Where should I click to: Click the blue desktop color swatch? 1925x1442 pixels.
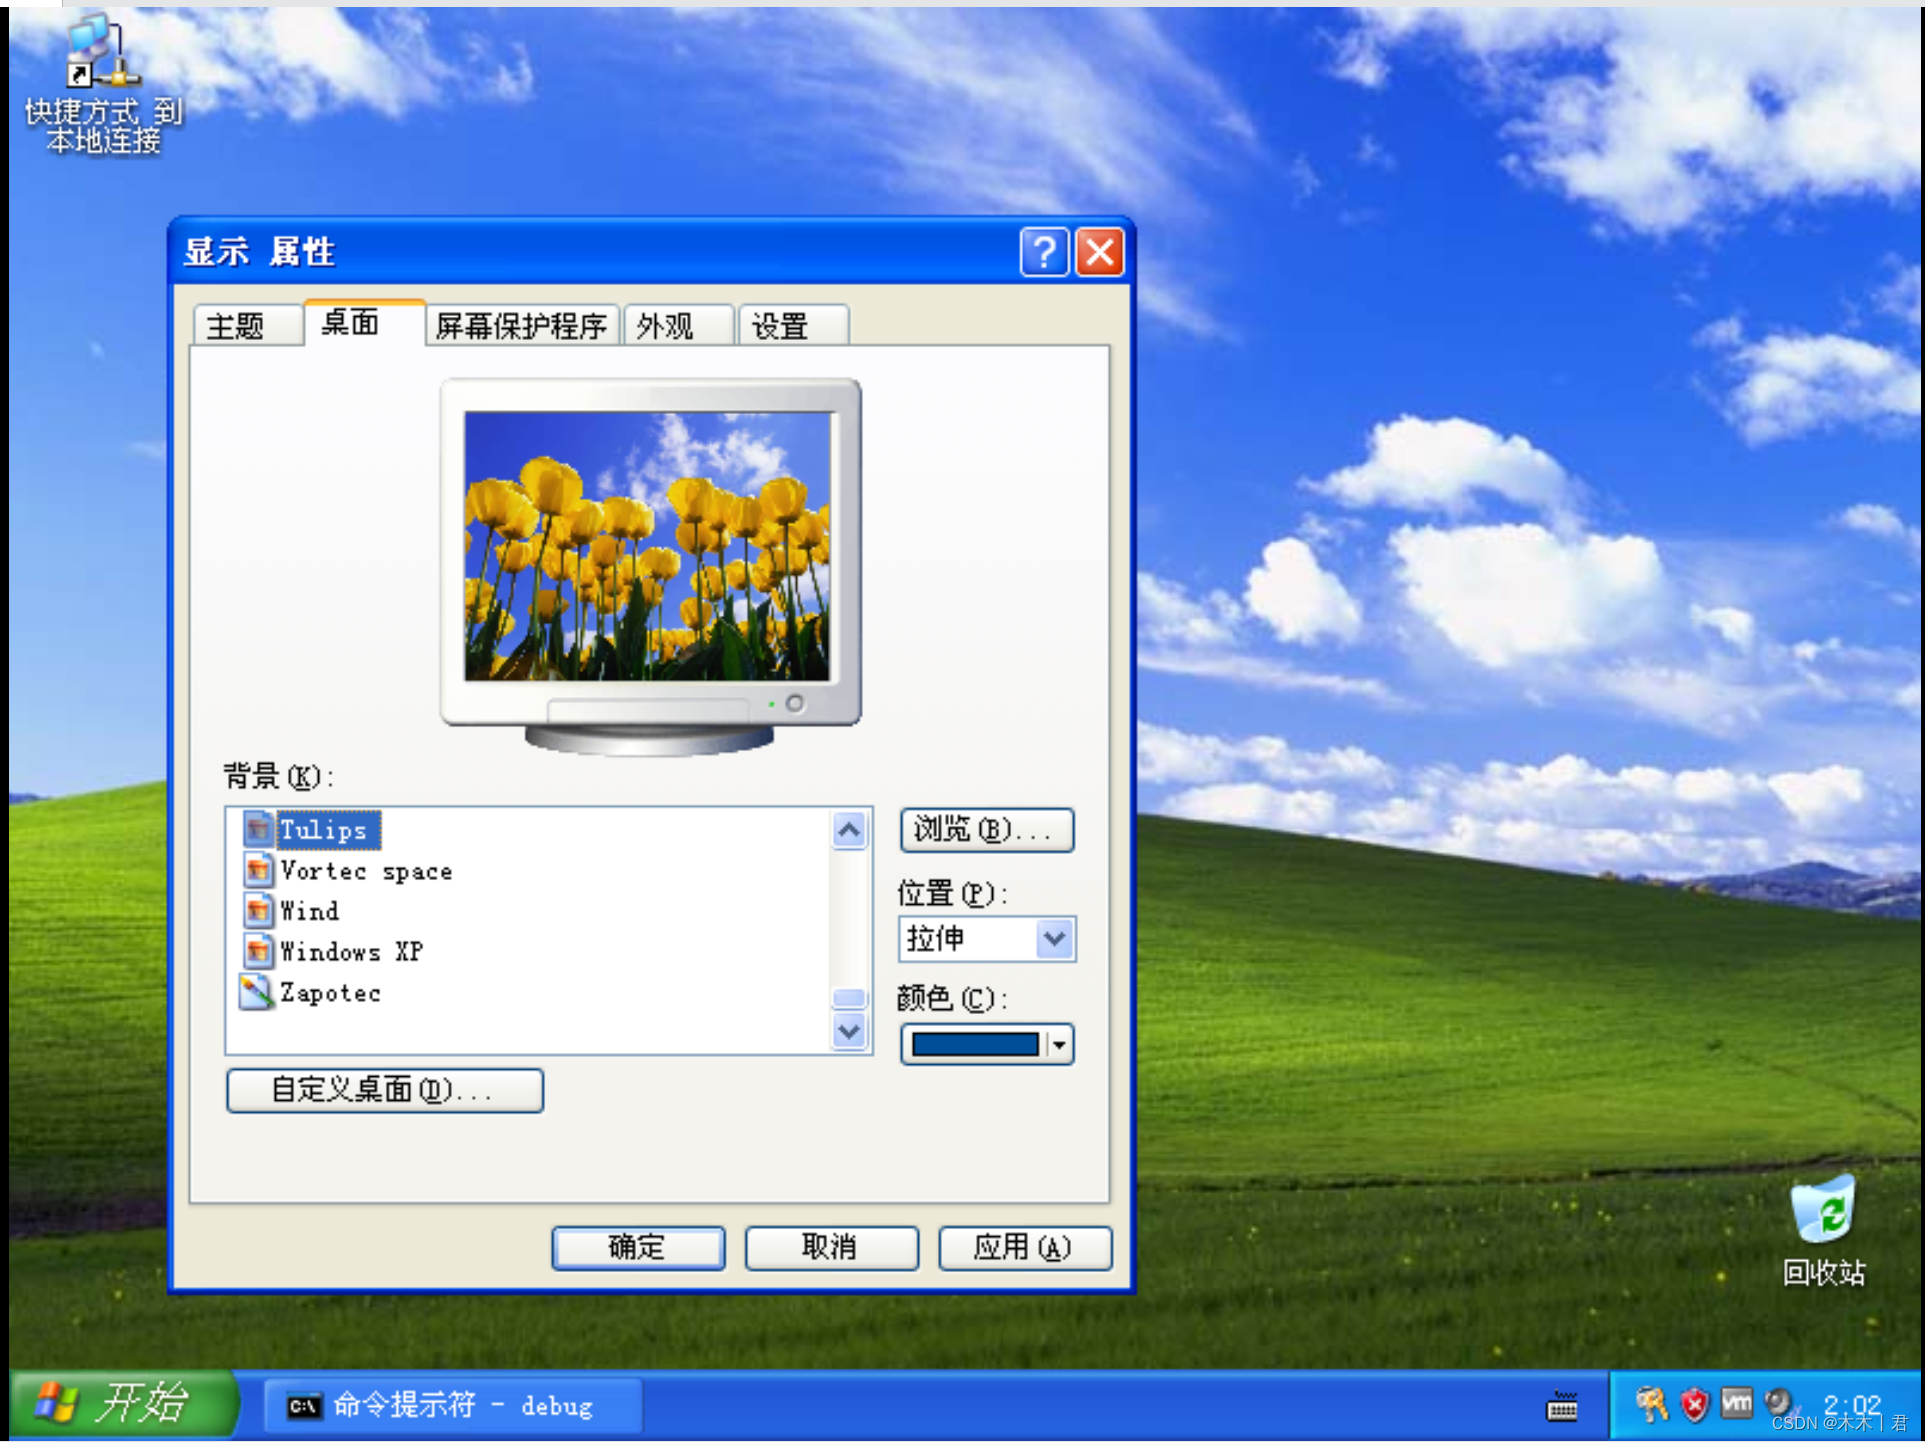click(975, 1045)
